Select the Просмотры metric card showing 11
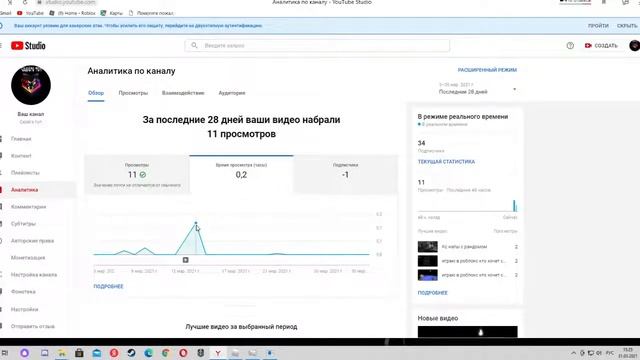The width and height of the screenshot is (640, 360). 137,174
